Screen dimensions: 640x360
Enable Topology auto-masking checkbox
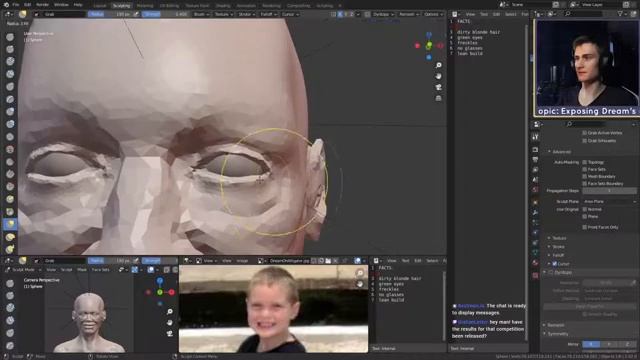coord(584,162)
